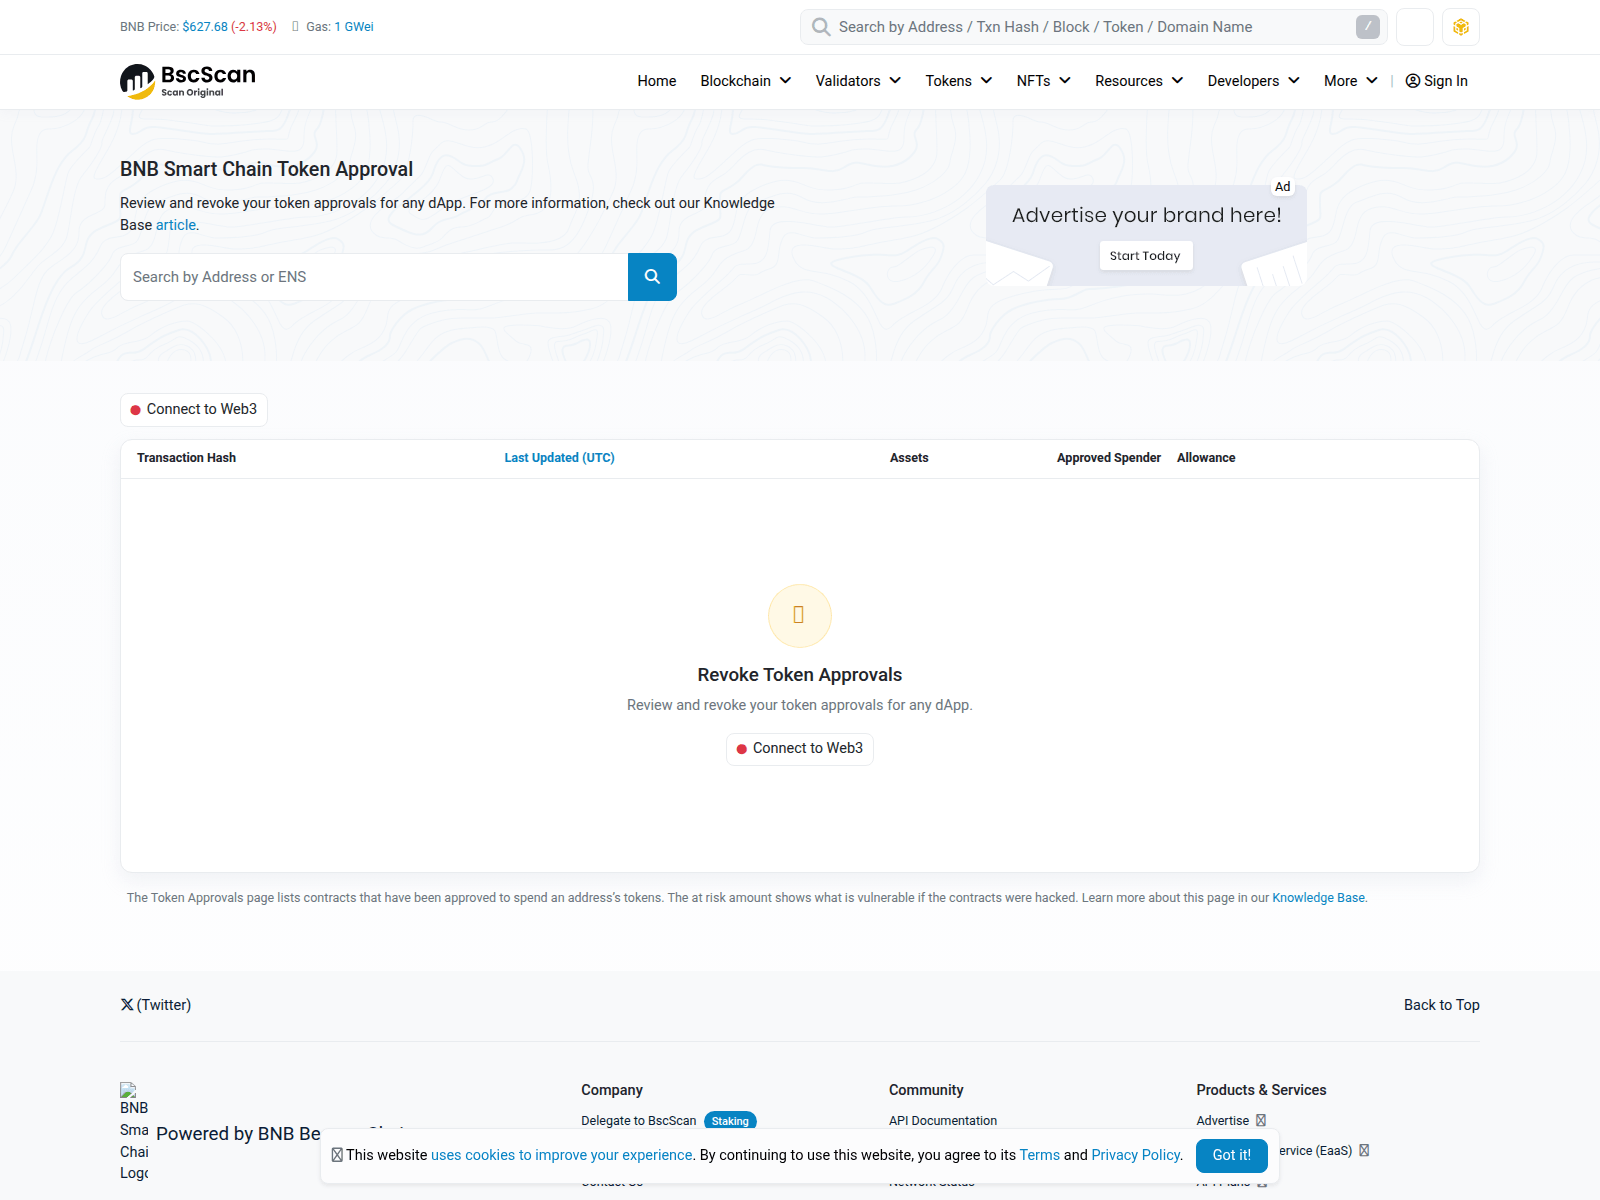The image size is (1600, 1200).
Task: Open Sign In
Action: coord(1437,81)
